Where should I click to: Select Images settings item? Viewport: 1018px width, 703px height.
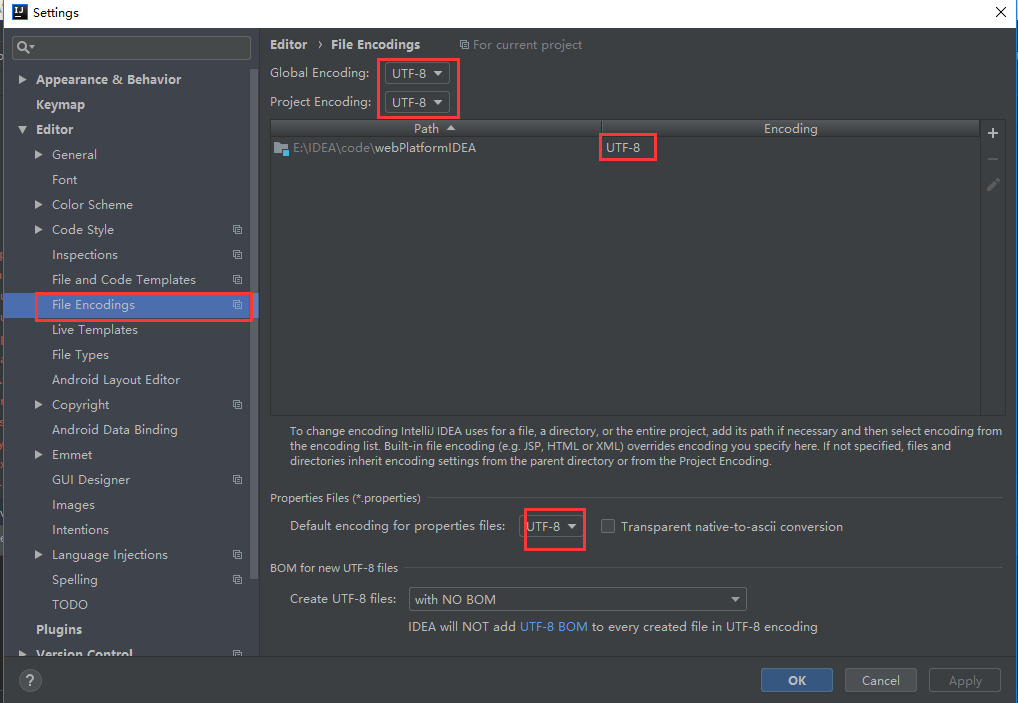pos(73,504)
